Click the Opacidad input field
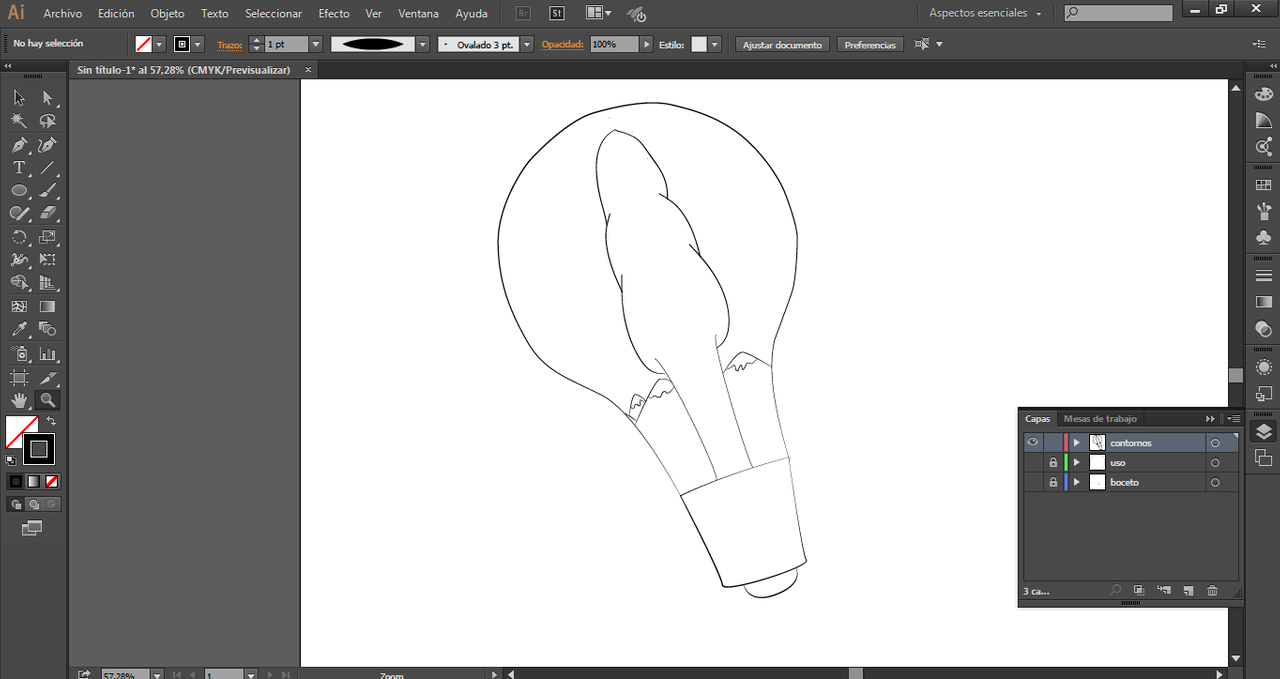Image resolution: width=1280 pixels, height=679 pixels. point(614,45)
